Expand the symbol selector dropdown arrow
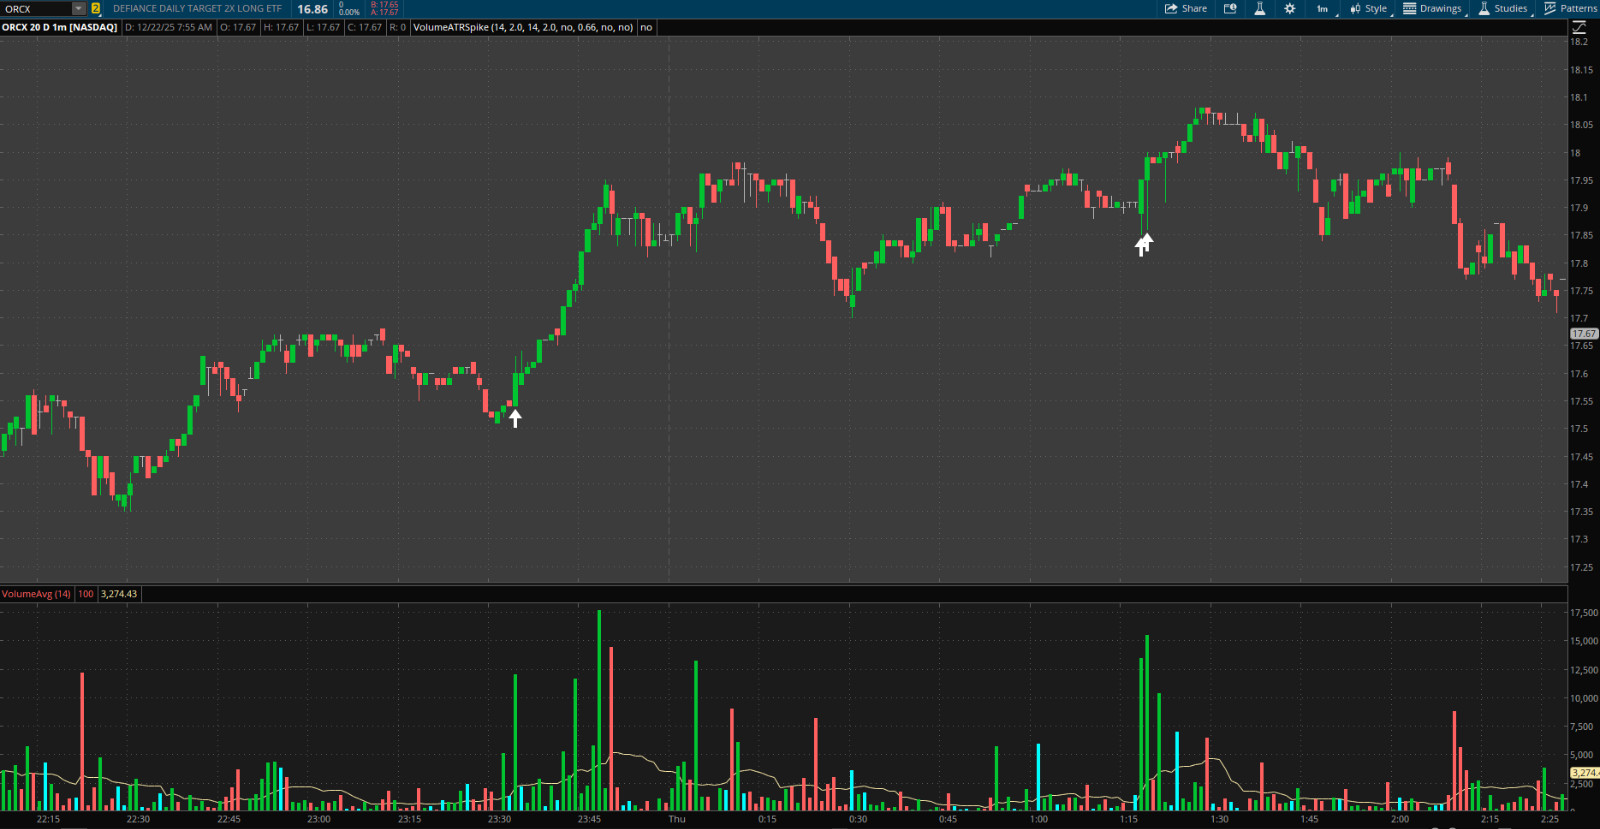Screen dimensions: 1600x829 point(79,8)
